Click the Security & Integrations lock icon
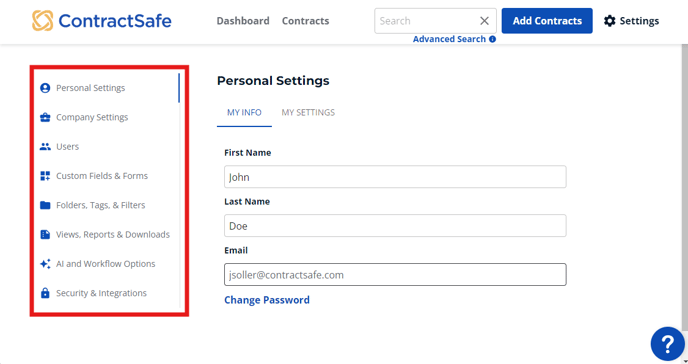 point(45,293)
